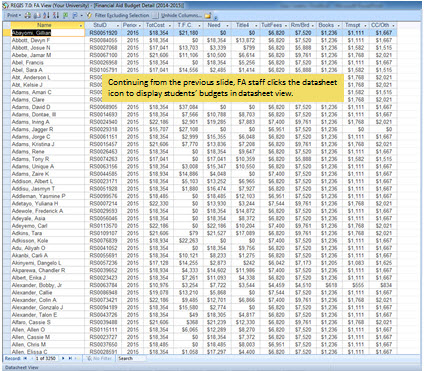424x371 pixels.
Task: Open the Print dropdown in the toolbar
Action: point(14,15)
